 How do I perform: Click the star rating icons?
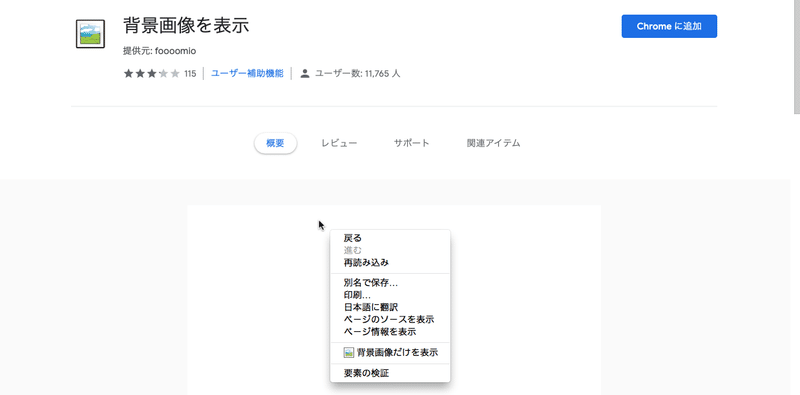152,73
